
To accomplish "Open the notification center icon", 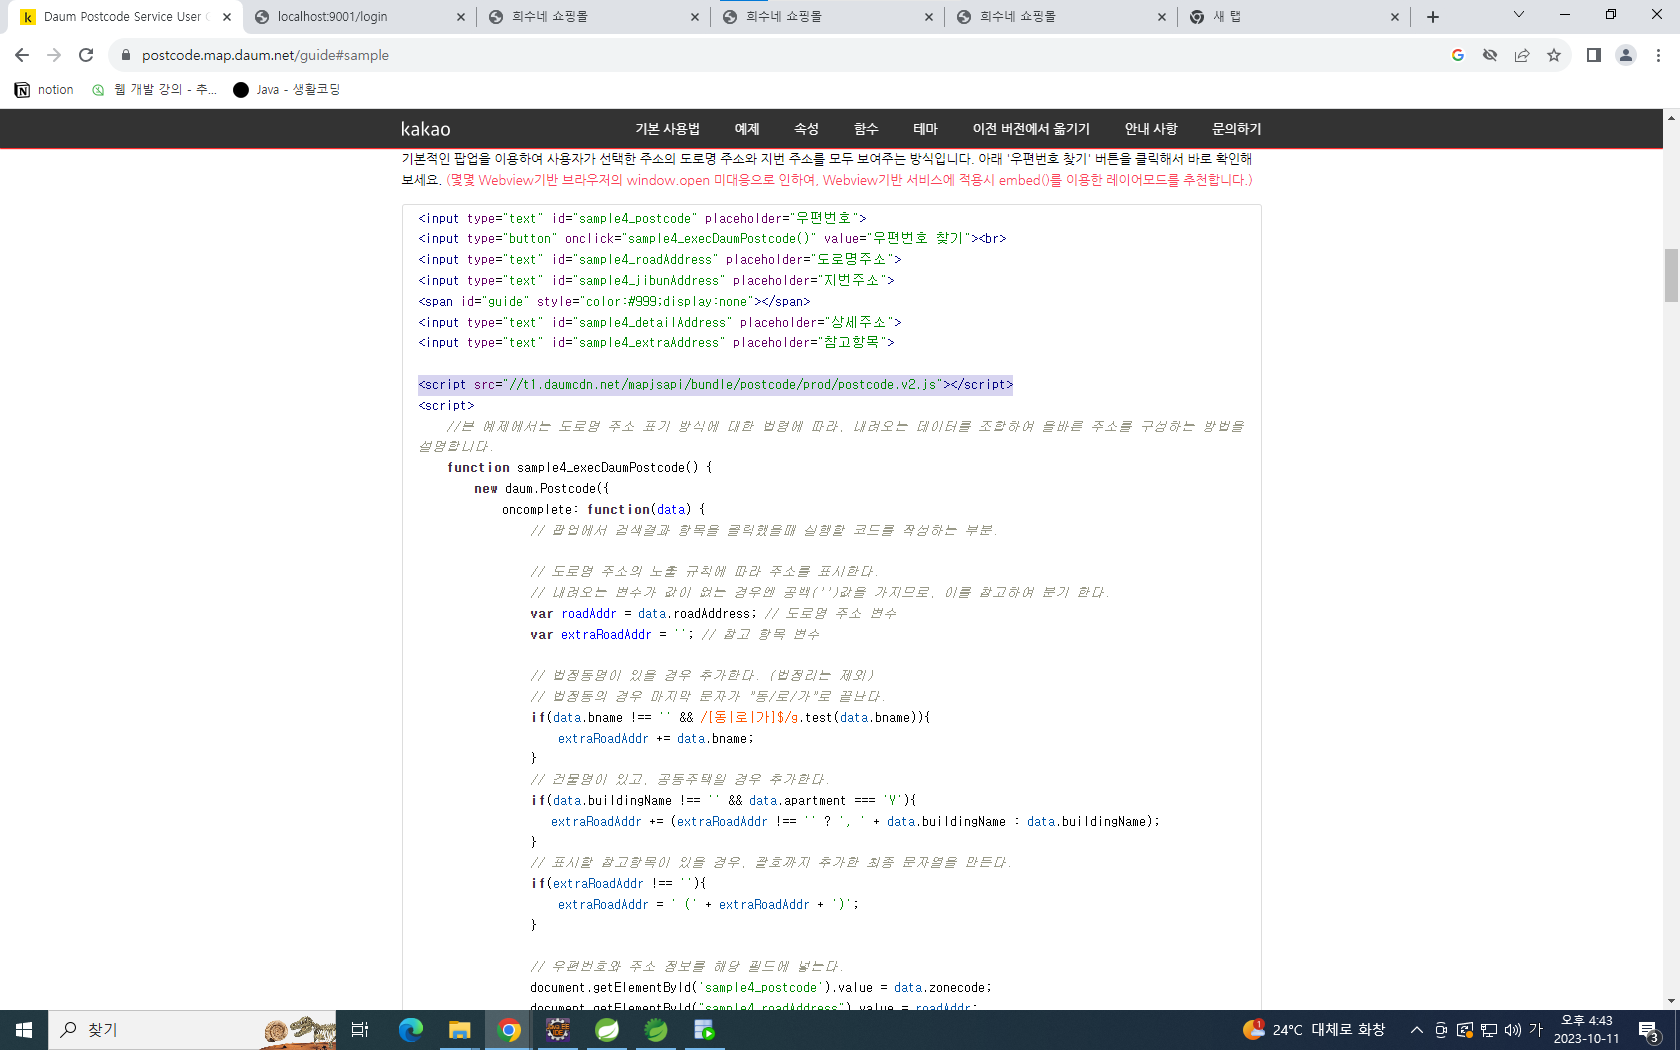I will pyautogui.click(x=1650, y=1030).
